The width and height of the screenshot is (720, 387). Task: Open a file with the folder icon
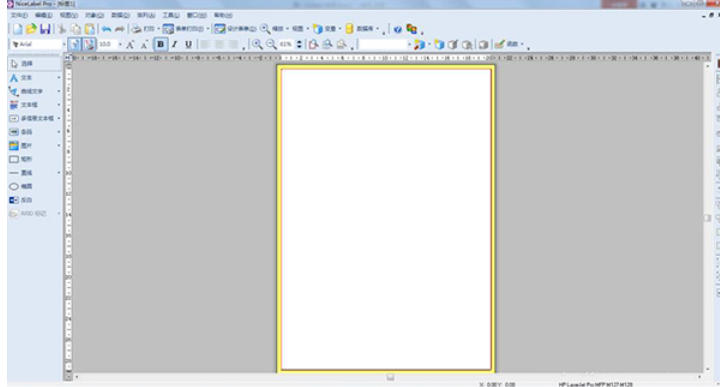(x=31, y=29)
